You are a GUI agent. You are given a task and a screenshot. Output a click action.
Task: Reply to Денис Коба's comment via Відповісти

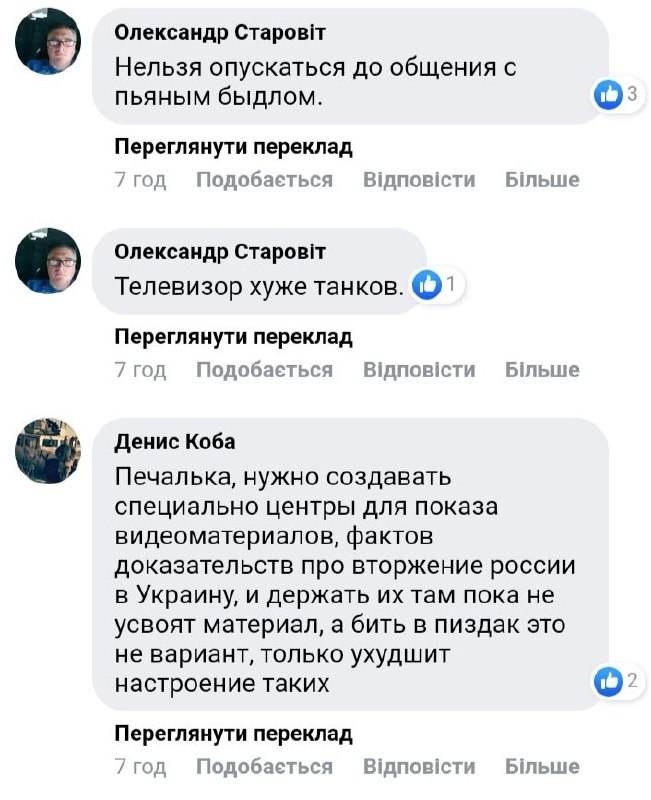tap(419, 767)
